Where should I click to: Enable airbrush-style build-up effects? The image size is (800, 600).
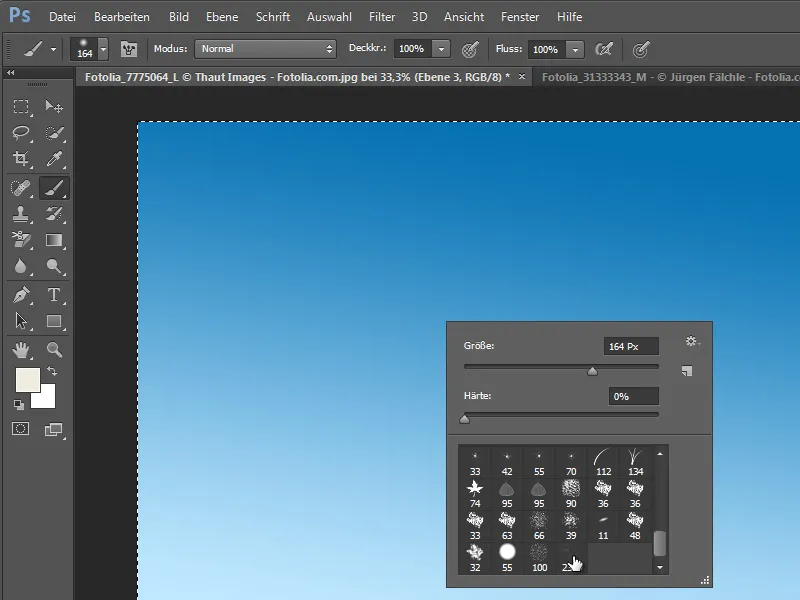point(604,49)
